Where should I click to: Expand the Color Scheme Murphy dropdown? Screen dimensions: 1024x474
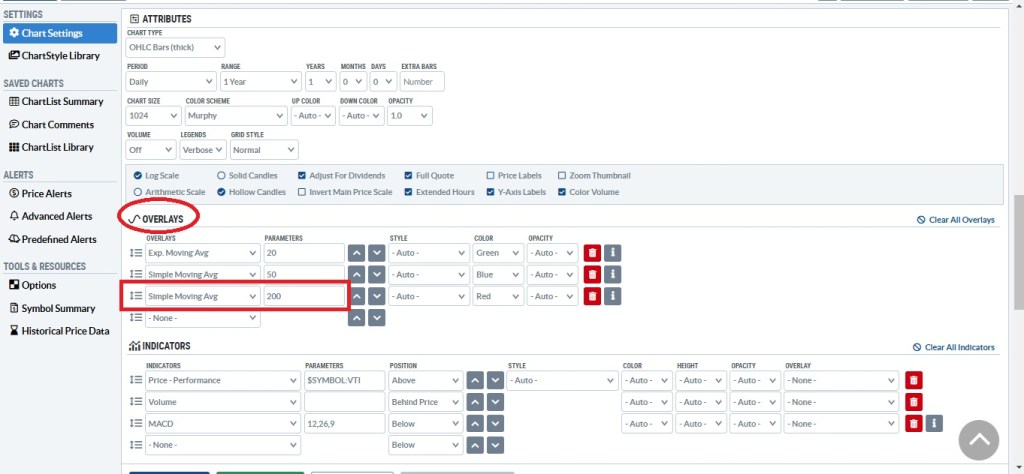[x=234, y=116]
